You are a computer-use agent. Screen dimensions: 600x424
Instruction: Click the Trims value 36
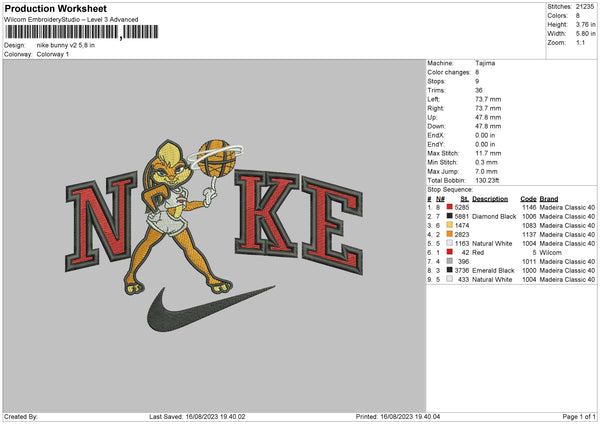pyautogui.click(x=479, y=90)
